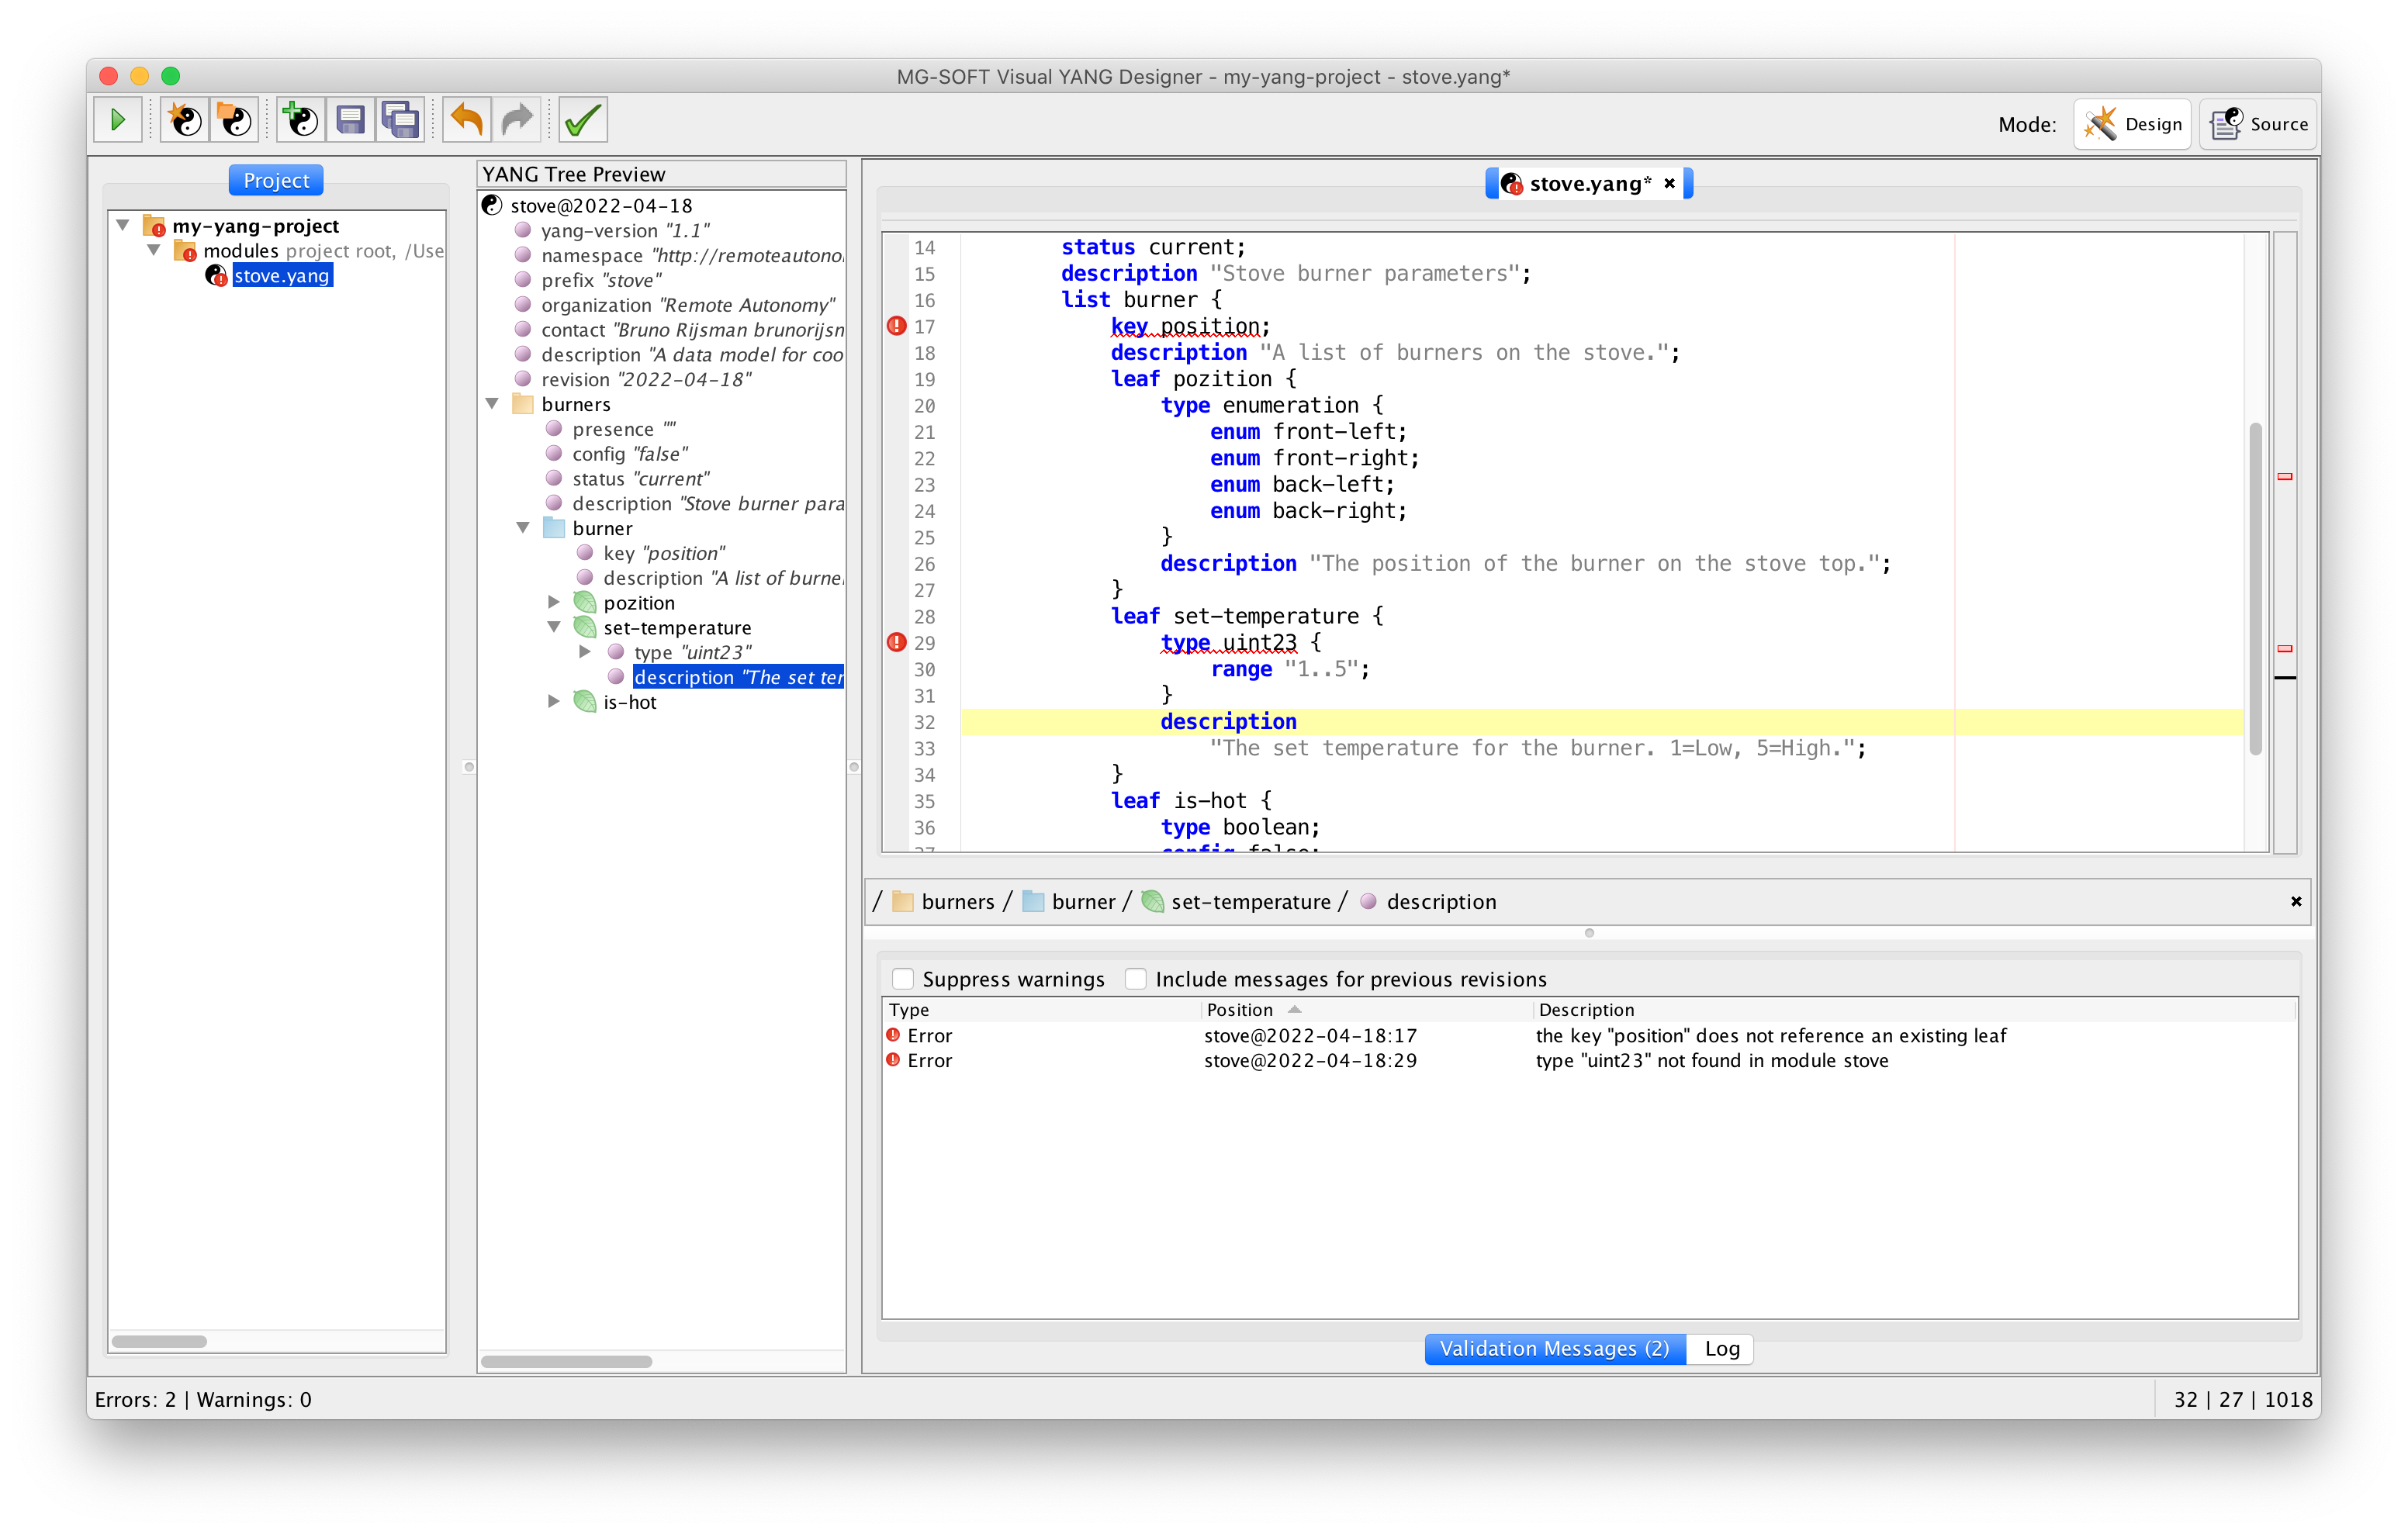Enable the Suppress warnings checkbox
Image resolution: width=2408 pixels, height=1534 pixels.
pos(903,979)
